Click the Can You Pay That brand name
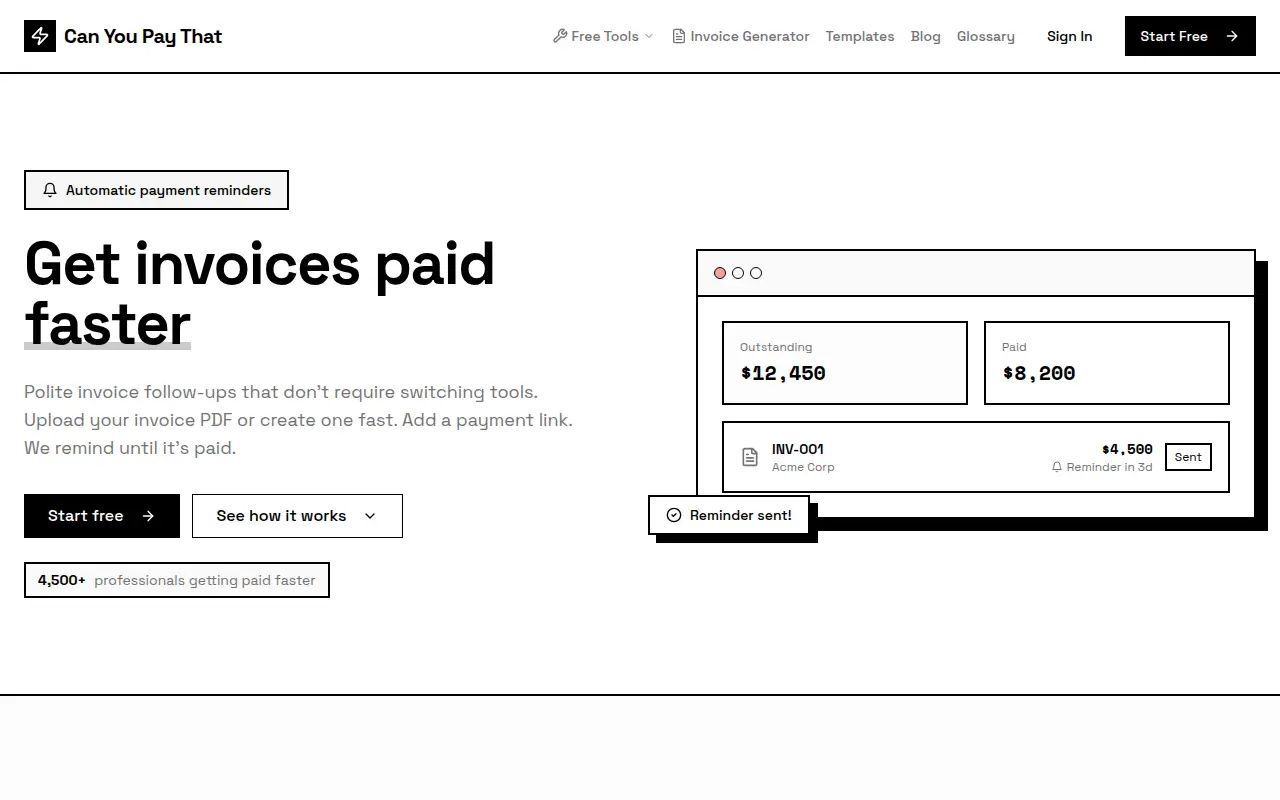This screenshot has width=1280, height=800. [x=143, y=36]
